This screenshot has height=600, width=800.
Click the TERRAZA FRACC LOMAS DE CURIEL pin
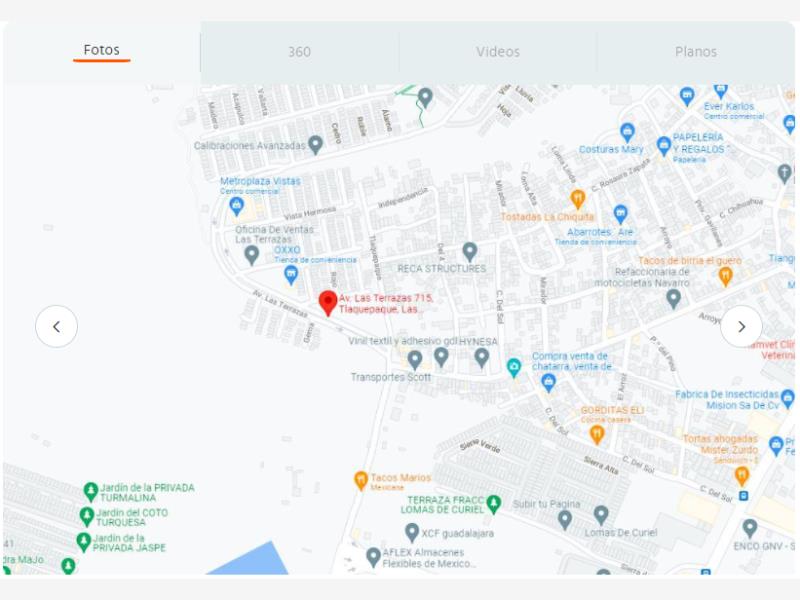493,504
